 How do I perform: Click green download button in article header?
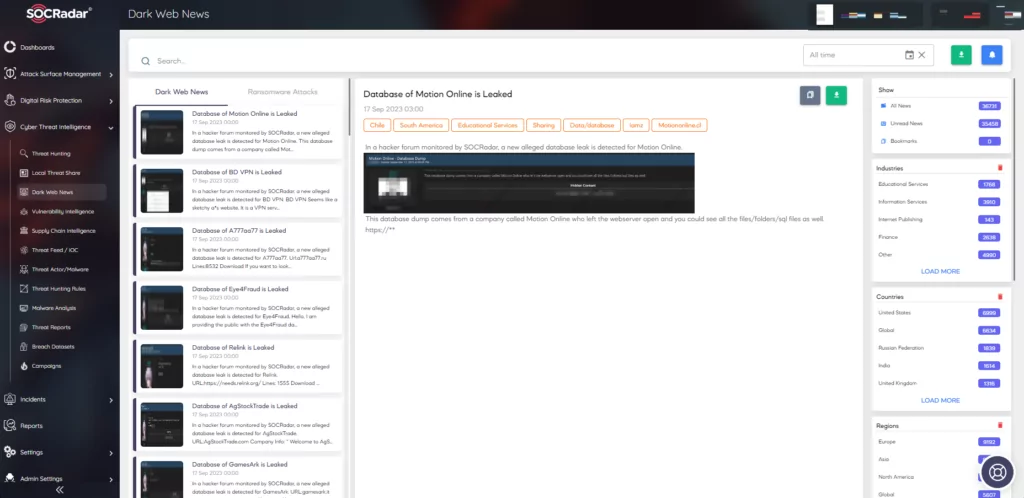(836, 95)
